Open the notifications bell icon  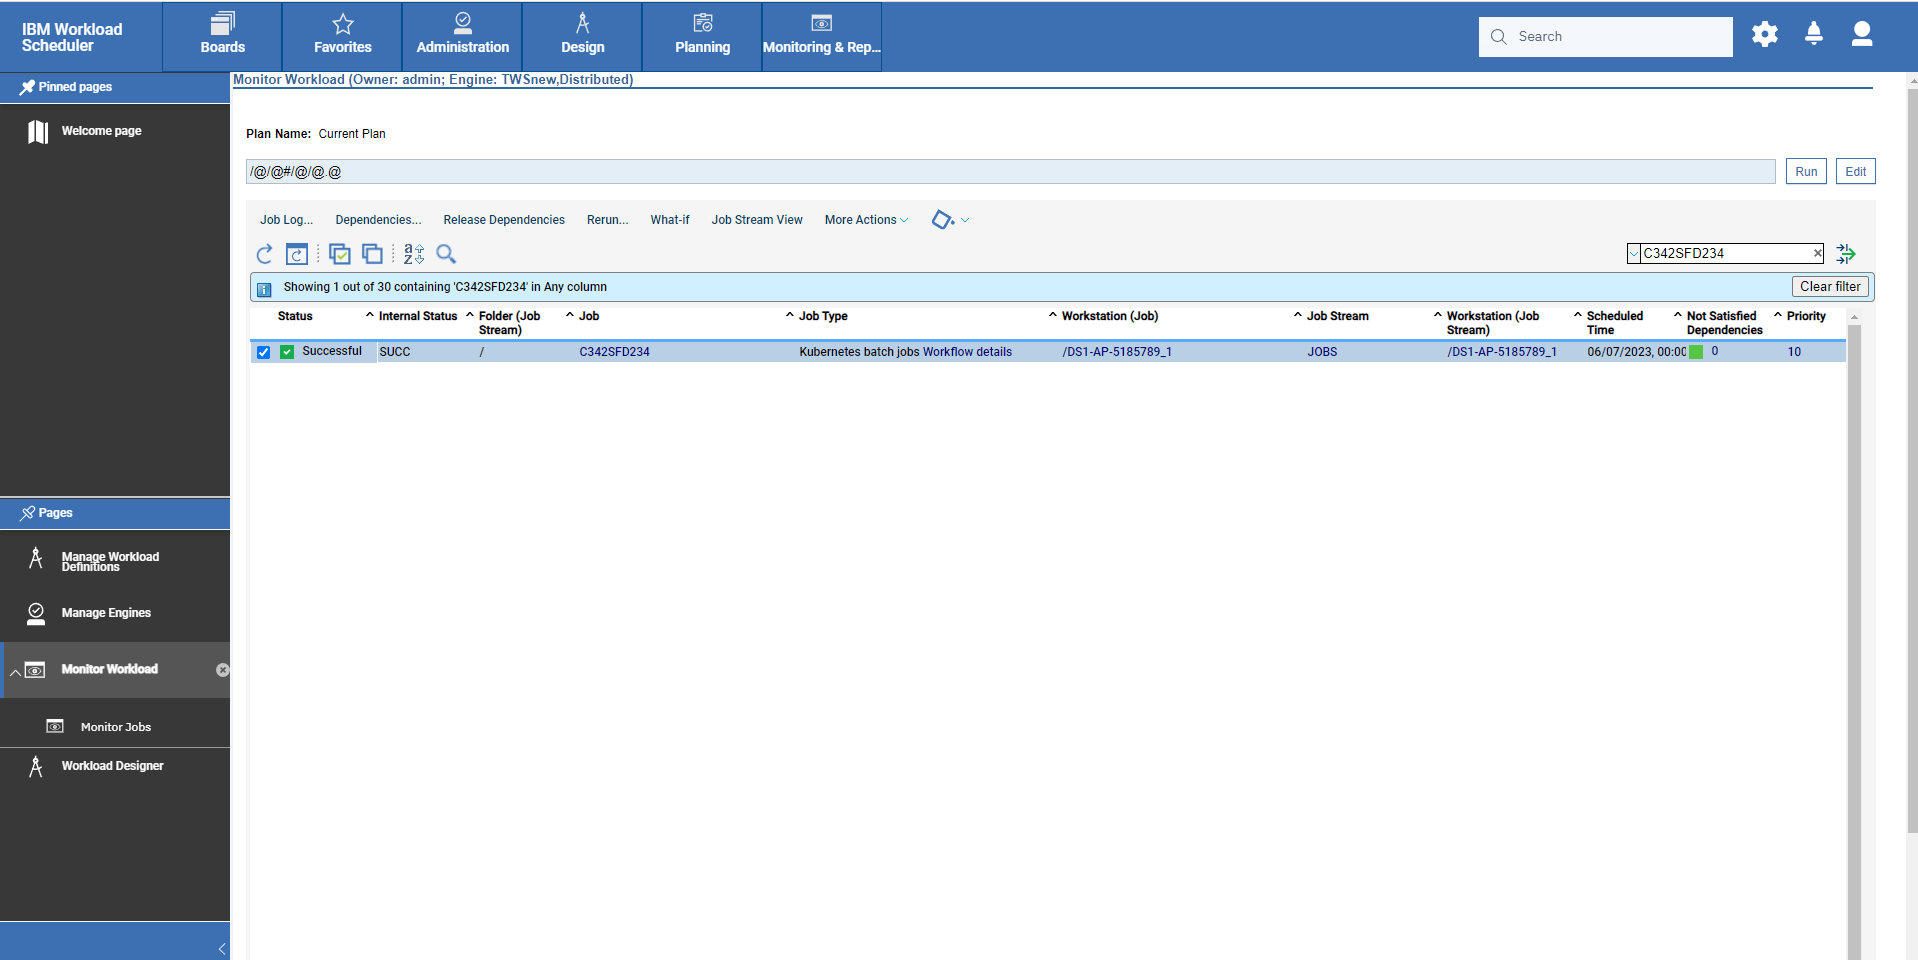click(x=1813, y=34)
